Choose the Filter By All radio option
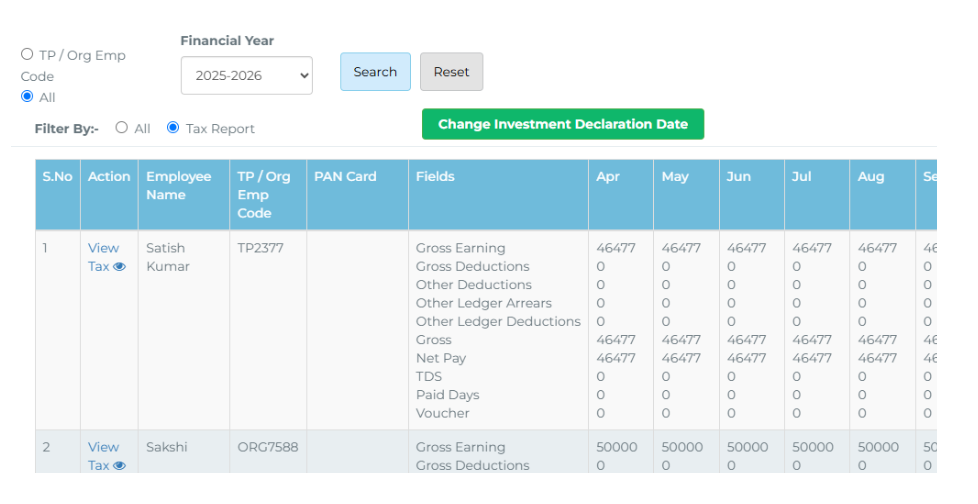The width and height of the screenshot is (978, 504). [122, 128]
